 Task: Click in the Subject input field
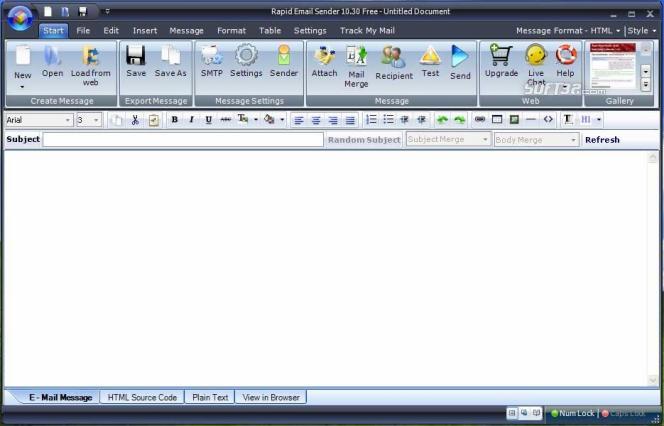183,140
